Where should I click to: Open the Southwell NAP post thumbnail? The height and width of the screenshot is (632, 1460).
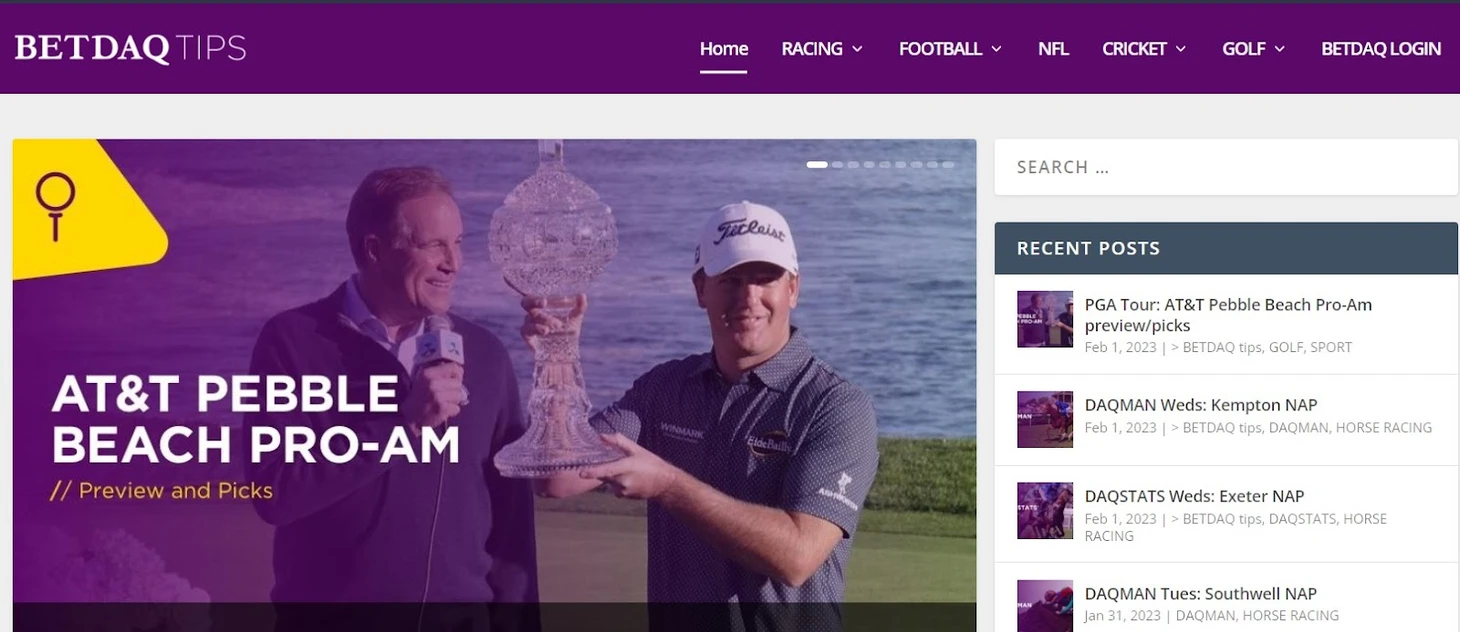point(1045,606)
